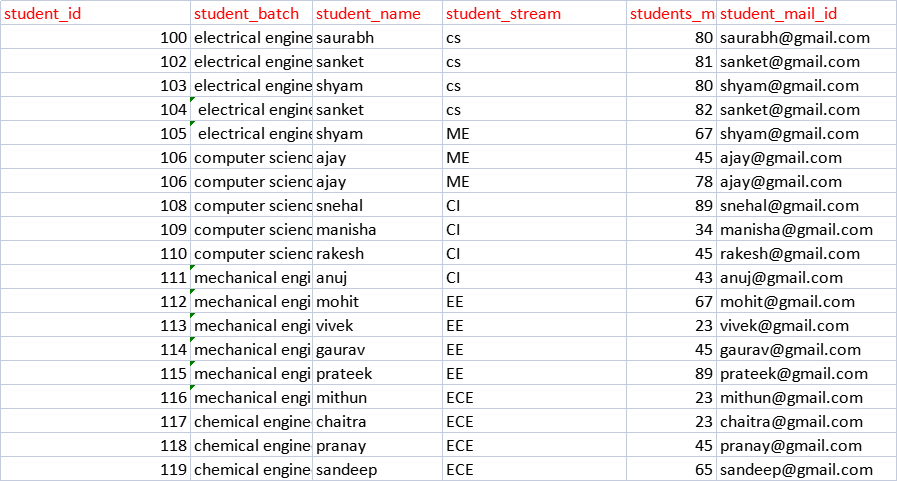Select marks cell 34
This screenshot has width=897, height=481.
pyautogui.click(x=671, y=229)
